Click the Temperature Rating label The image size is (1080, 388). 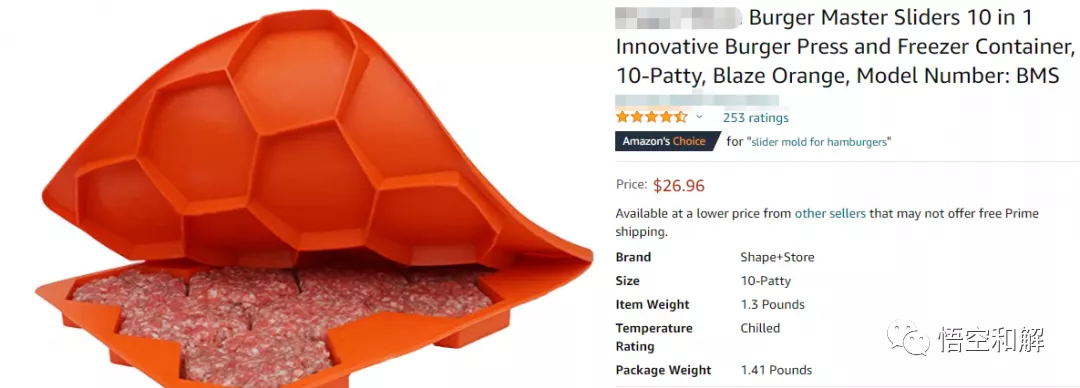tap(654, 337)
